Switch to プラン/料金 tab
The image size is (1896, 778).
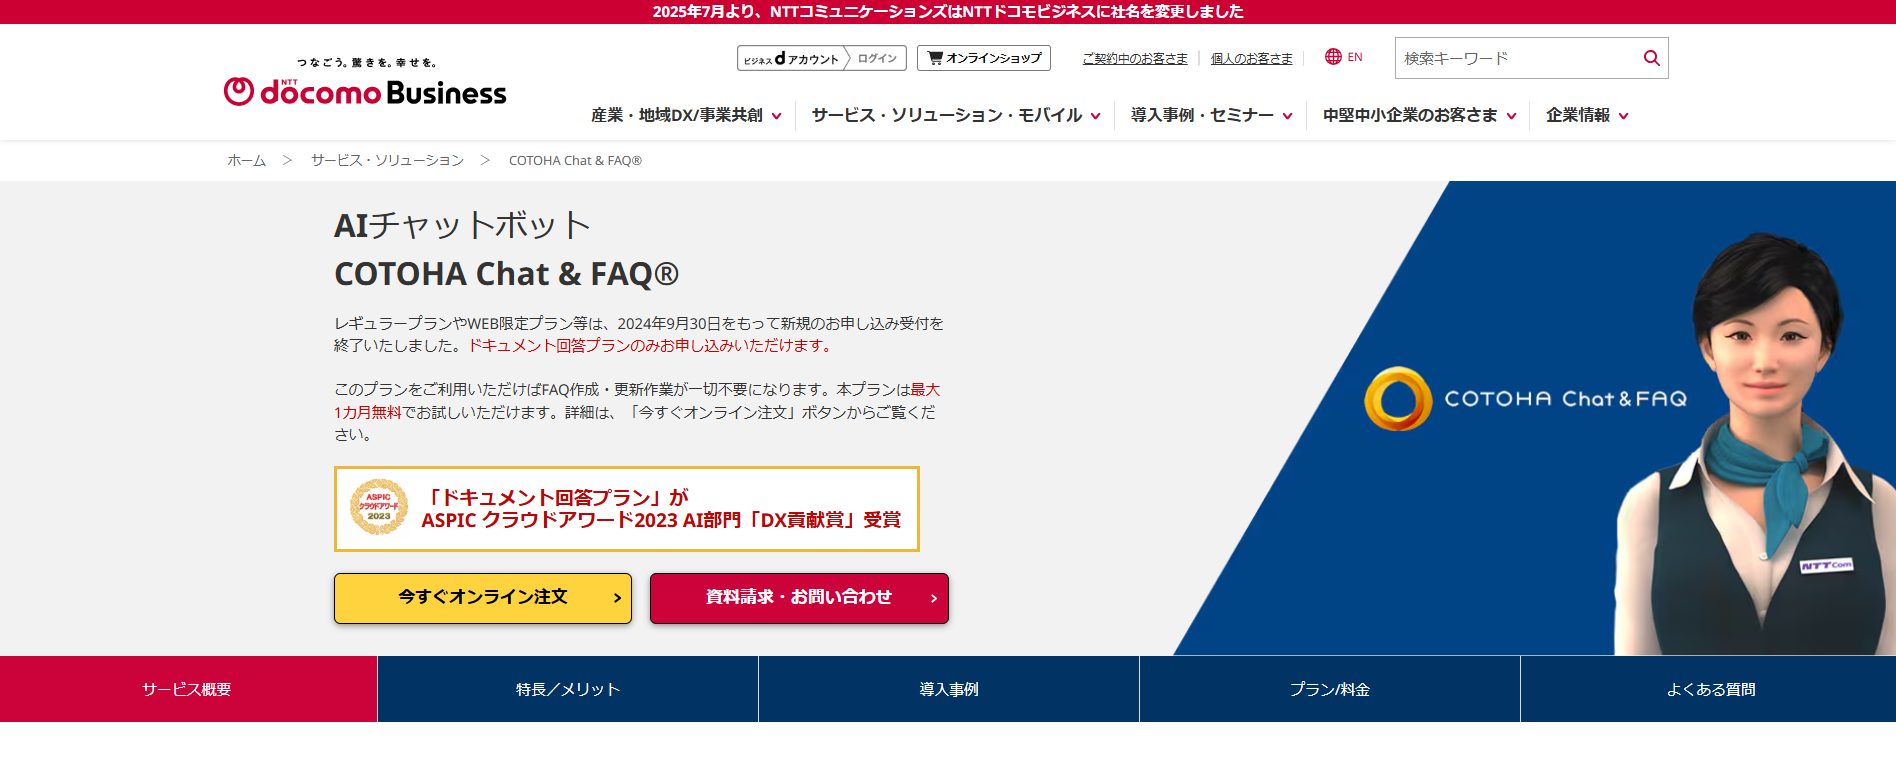coord(1330,689)
